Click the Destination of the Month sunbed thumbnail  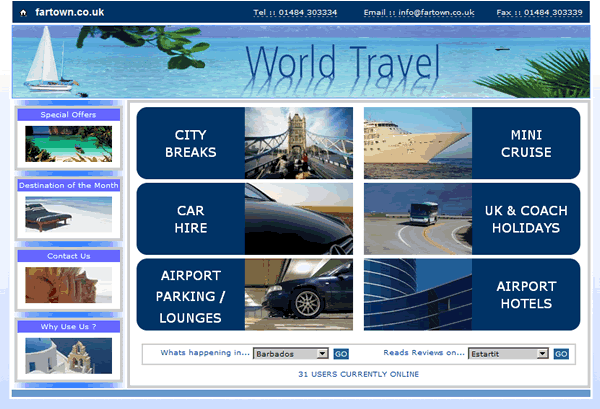(68, 214)
